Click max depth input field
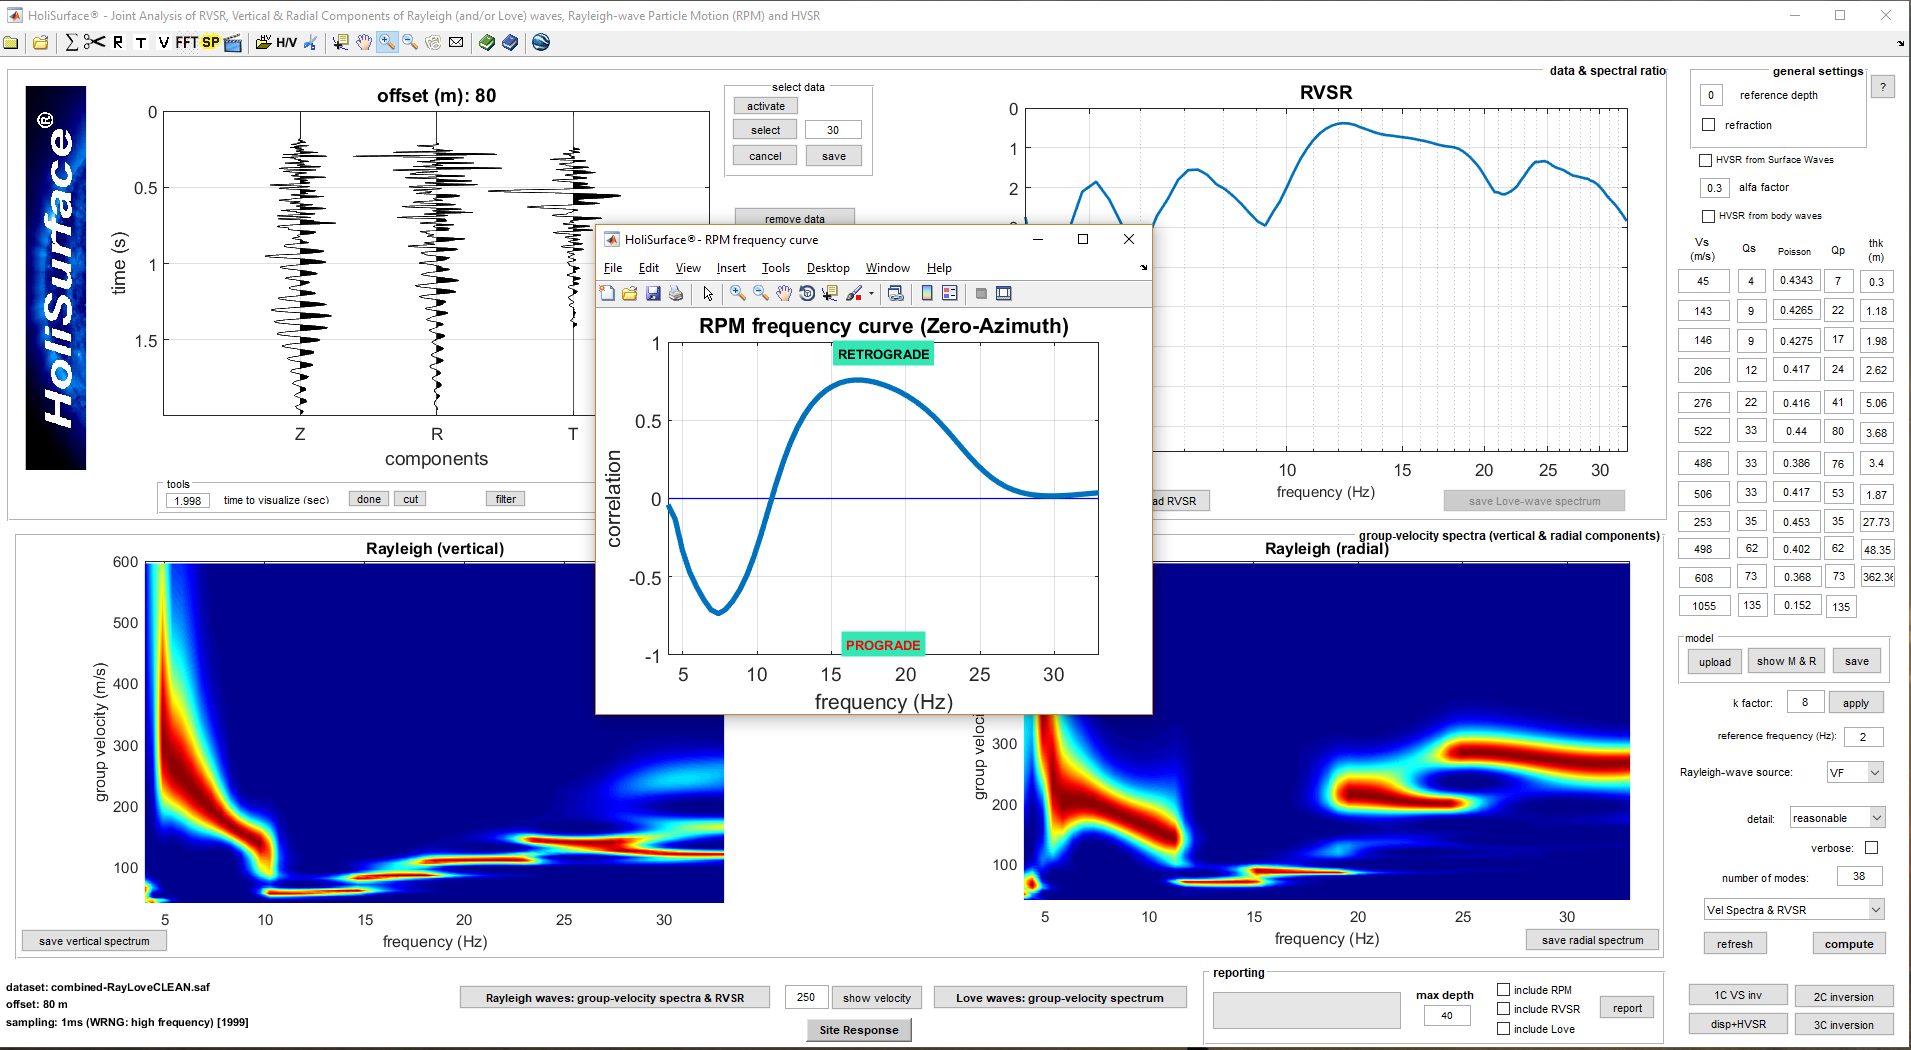Image resolution: width=1911 pixels, height=1050 pixels. pyautogui.click(x=1447, y=1015)
